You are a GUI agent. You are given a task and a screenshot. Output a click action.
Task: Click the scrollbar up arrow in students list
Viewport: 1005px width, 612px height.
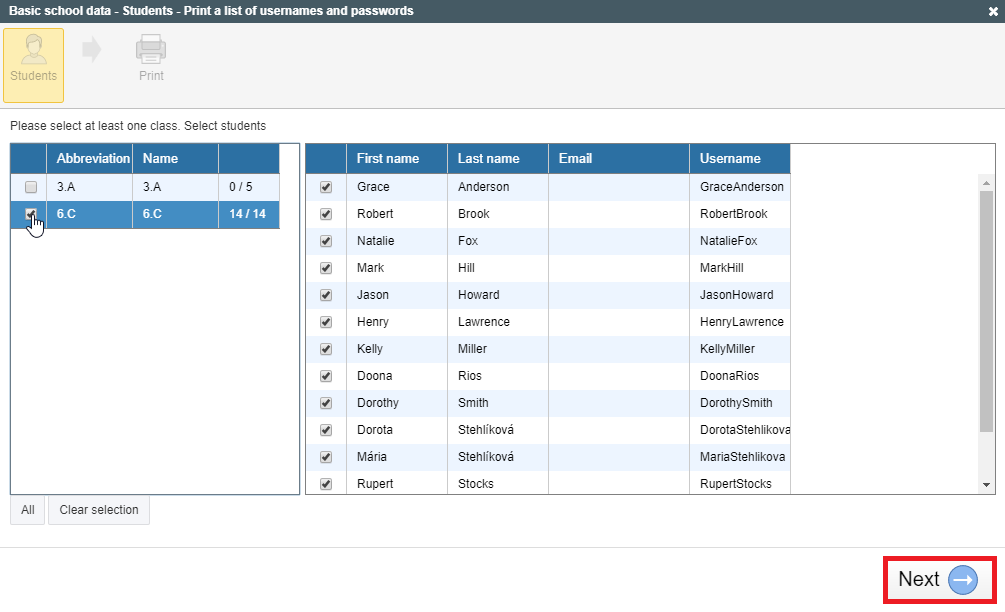coord(986,183)
